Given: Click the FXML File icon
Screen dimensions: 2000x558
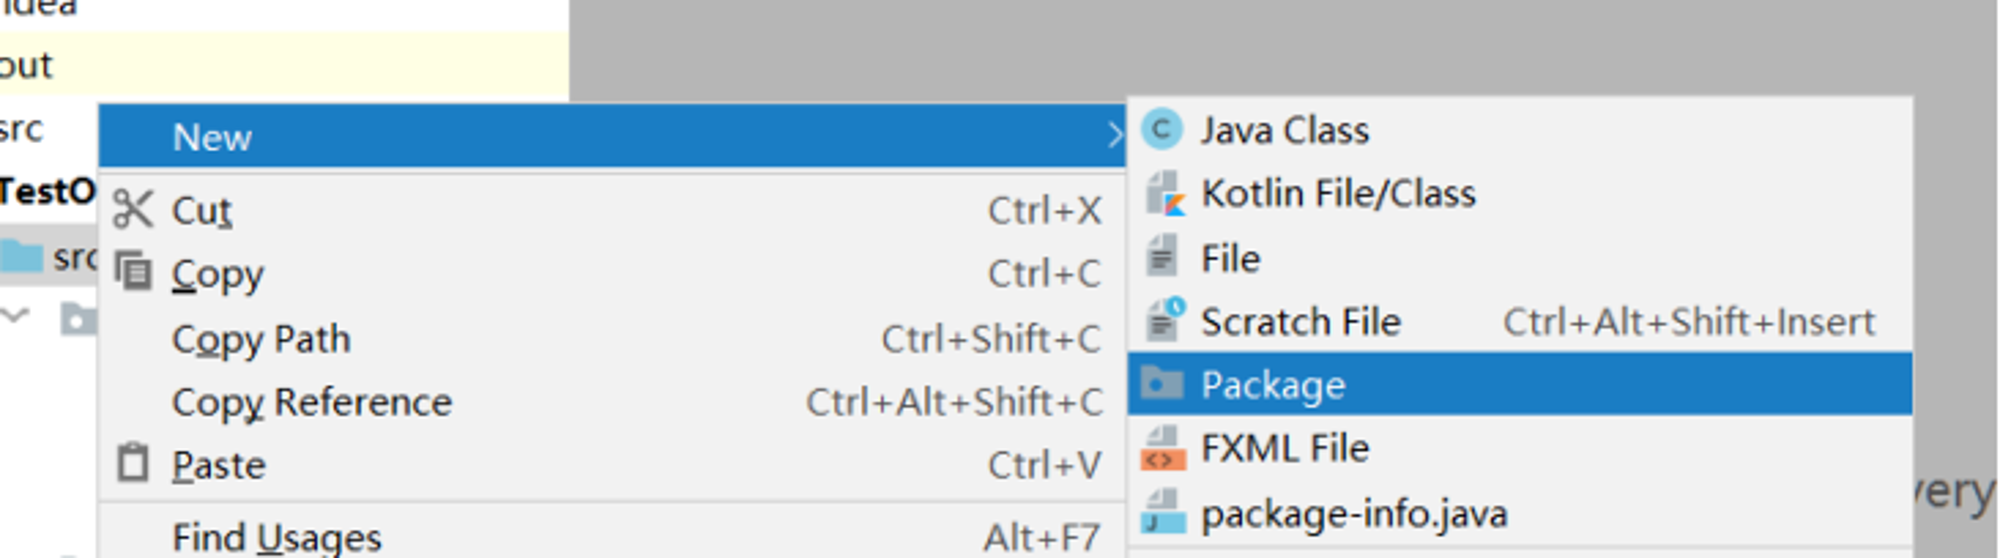Looking at the screenshot, I should [x=1162, y=449].
